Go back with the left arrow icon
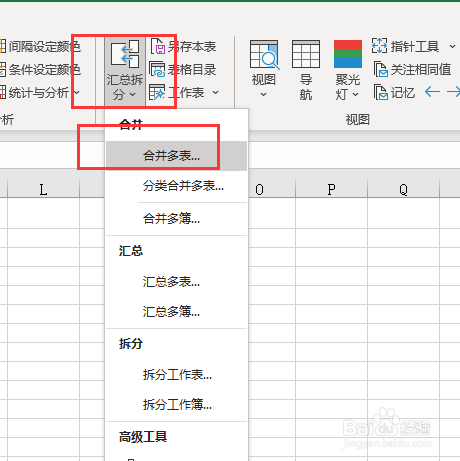The width and height of the screenshot is (460, 461). point(432,91)
